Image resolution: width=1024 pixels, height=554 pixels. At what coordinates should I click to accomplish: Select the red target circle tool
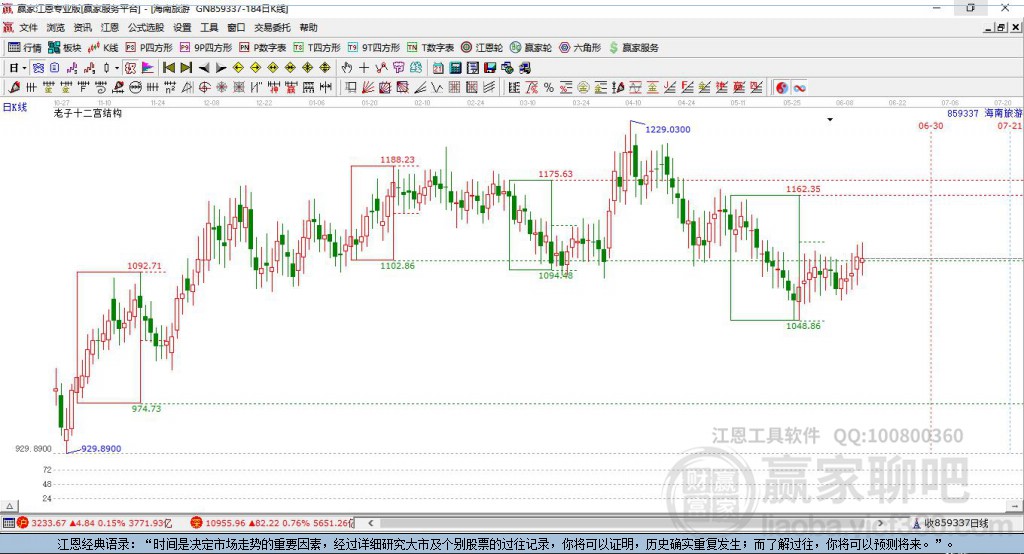pos(204,87)
